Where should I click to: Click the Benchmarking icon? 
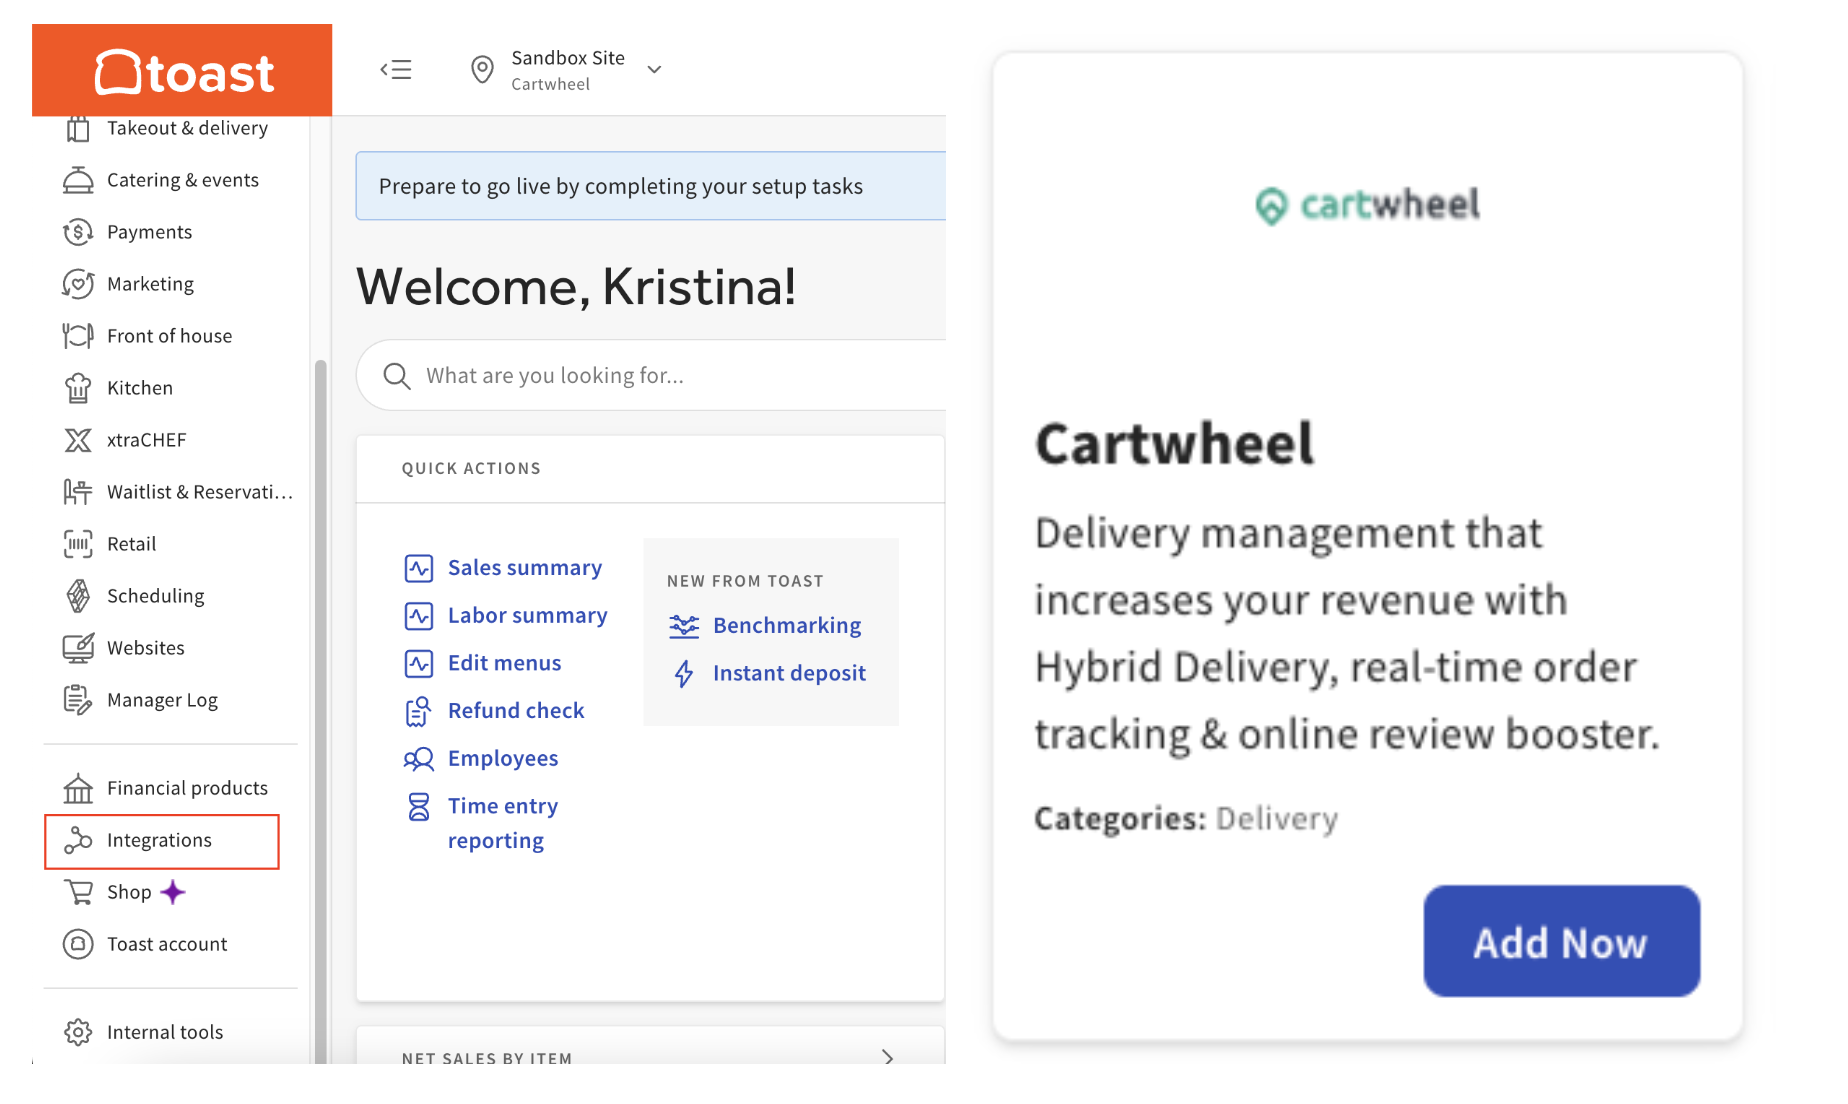coord(684,626)
